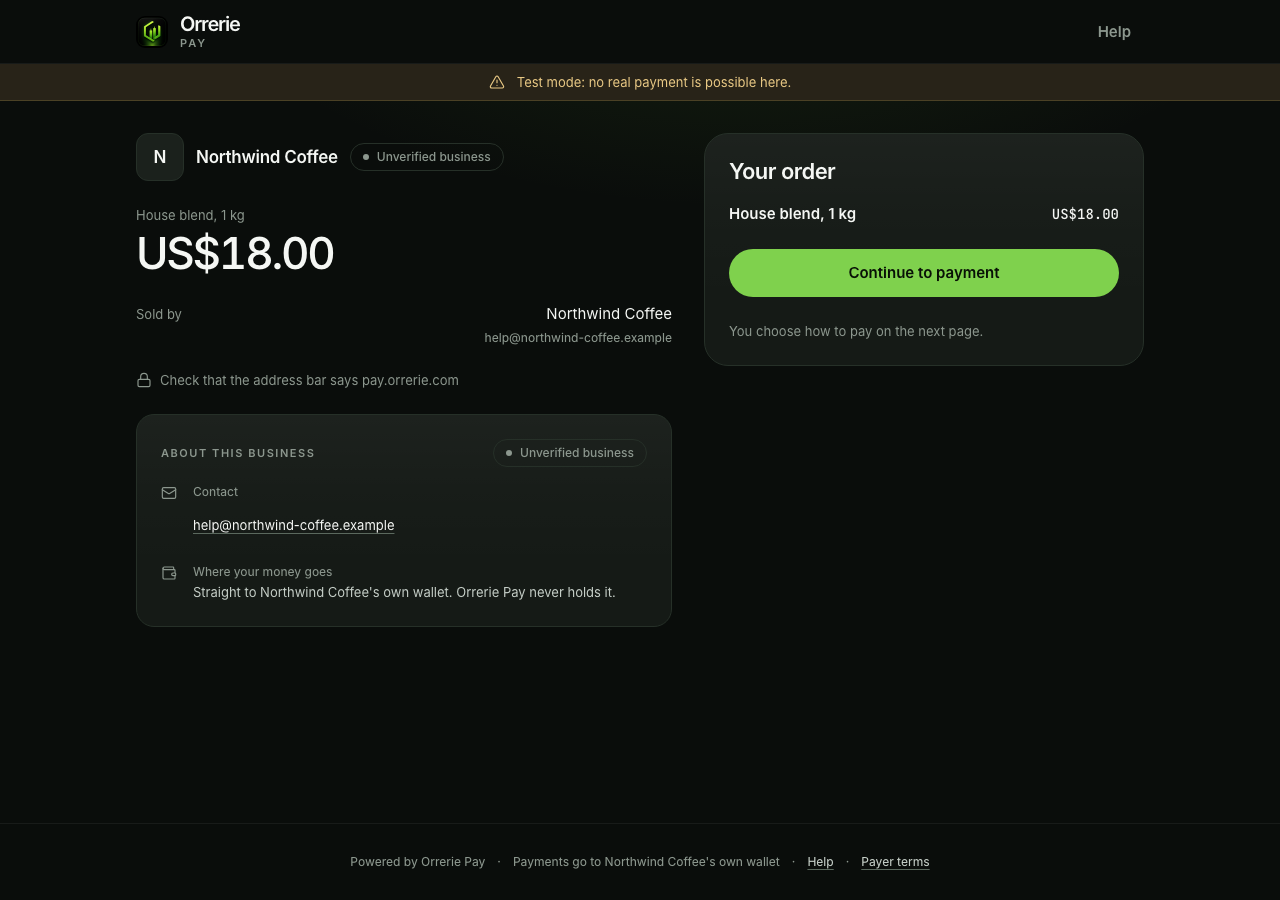The height and width of the screenshot is (900, 1280).
Task: Click the 'Contact' label in About card
Action: [x=215, y=492]
